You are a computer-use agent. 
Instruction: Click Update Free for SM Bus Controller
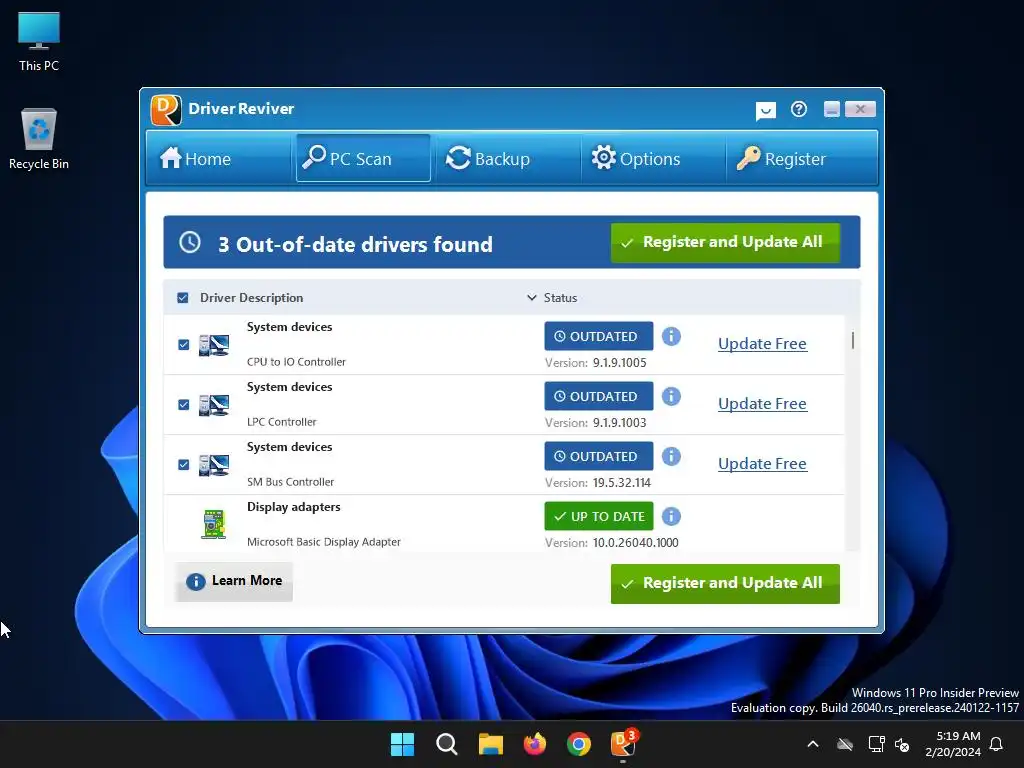click(762, 464)
